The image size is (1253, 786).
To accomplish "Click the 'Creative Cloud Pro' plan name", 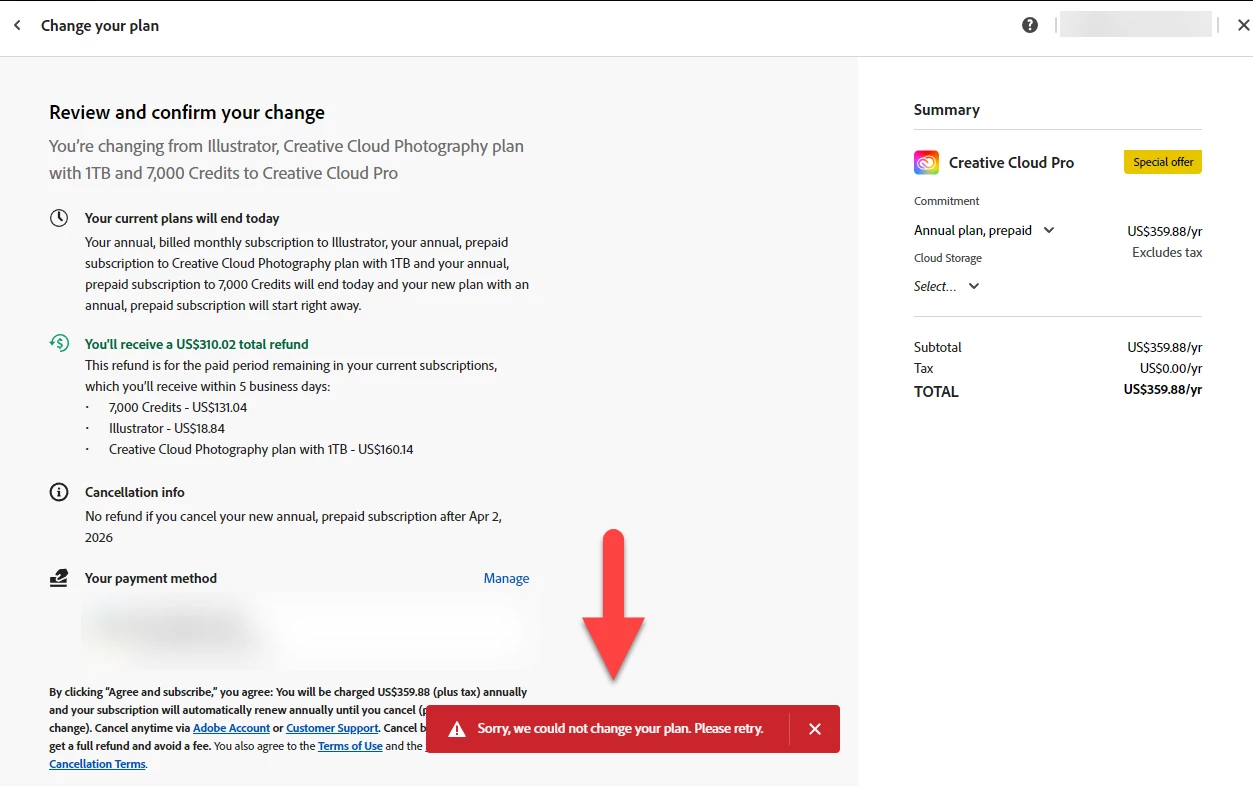I will point(1011,162).
